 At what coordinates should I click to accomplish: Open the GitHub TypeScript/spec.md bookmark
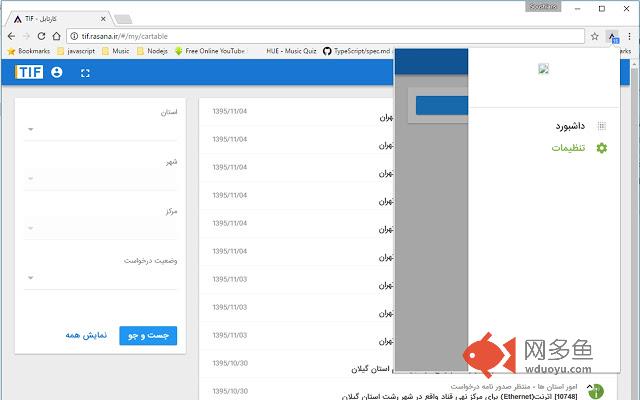click(357, 51)
